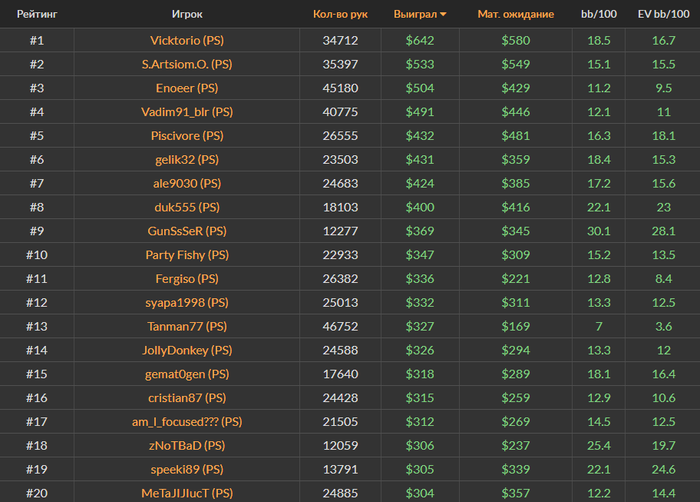Click EV bb/100 value 3.6
The width and height of the screenshot is (700, 502).
[663, 326]
